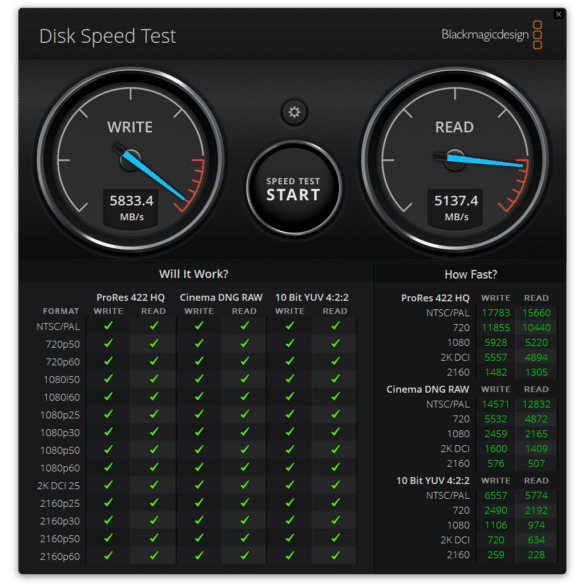The image size is (585, 585).
Task: Click 10 Bit YUV read checkmark for 2160p30
Action: (x=335, y=520)
